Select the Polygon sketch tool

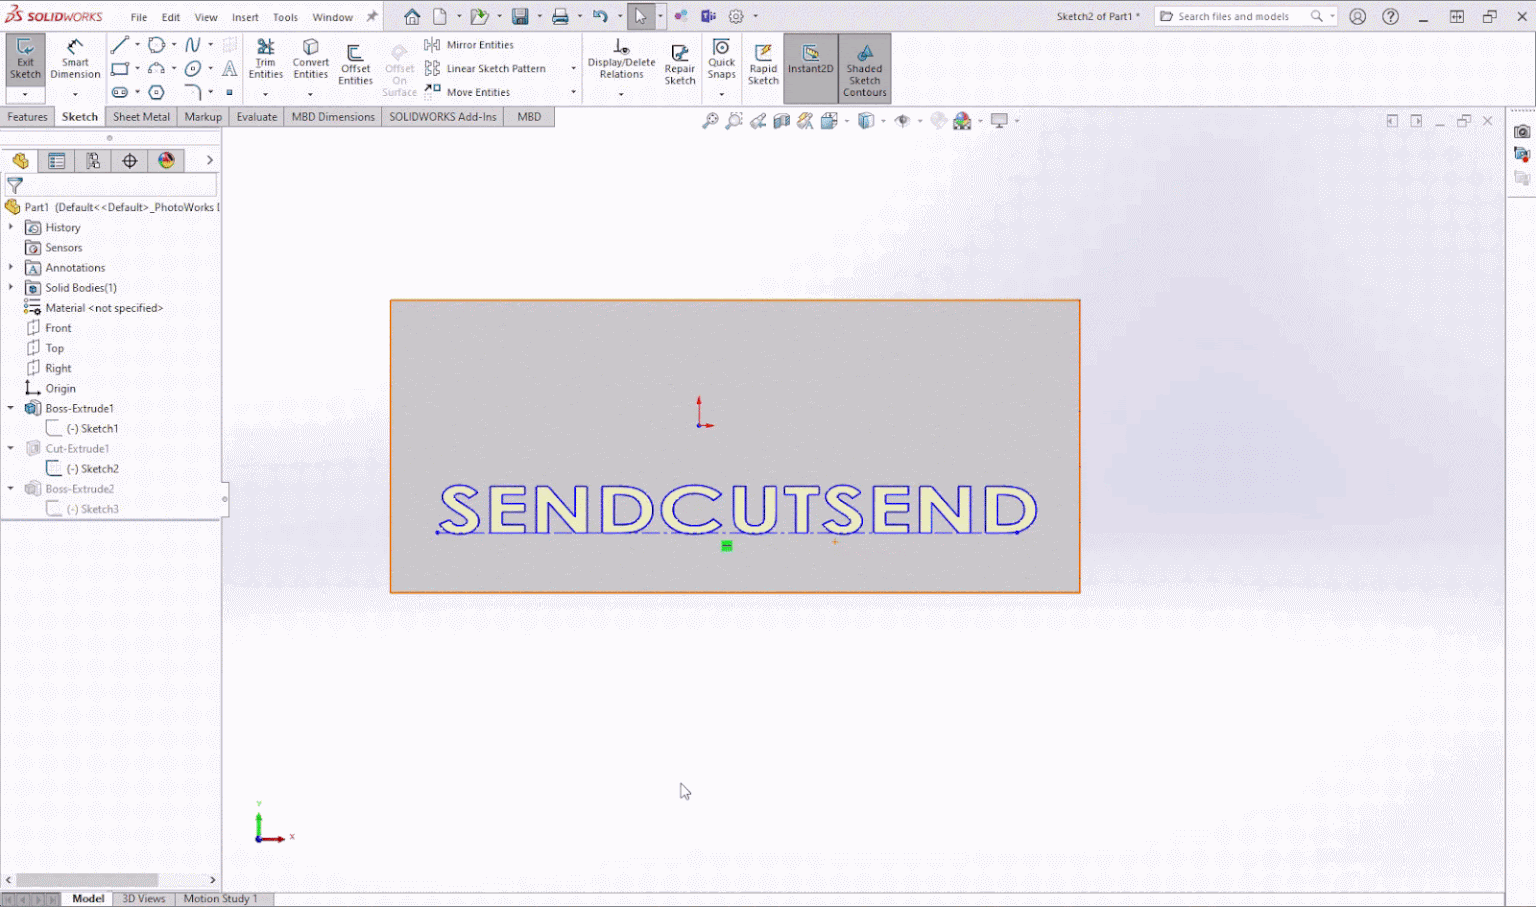pyautogui.click(x=157, y=92)
